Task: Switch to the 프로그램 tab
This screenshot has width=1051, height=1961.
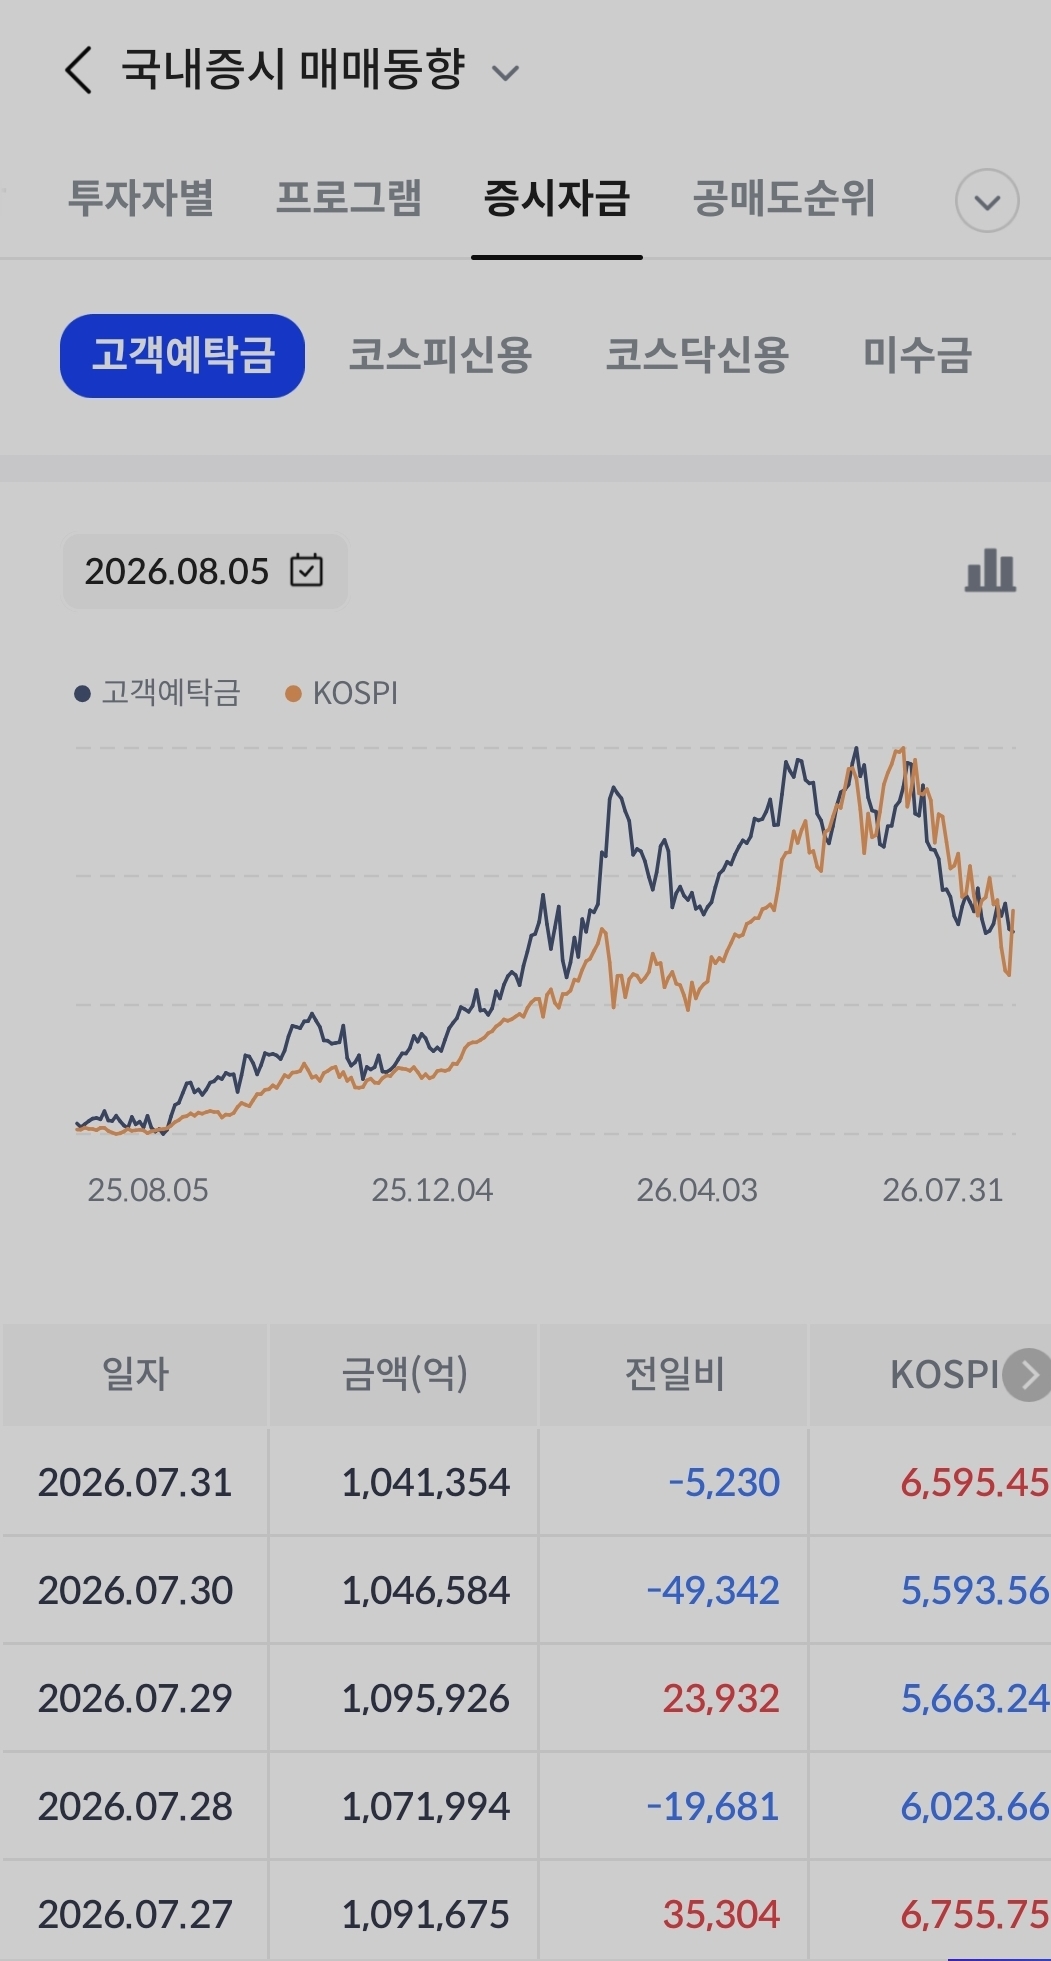Action: (348, 198)
